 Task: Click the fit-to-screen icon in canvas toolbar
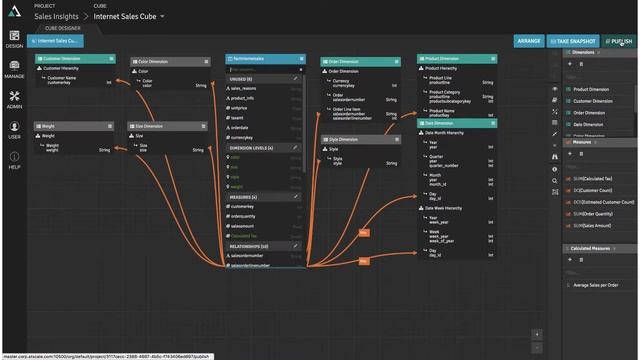[555, 192]
